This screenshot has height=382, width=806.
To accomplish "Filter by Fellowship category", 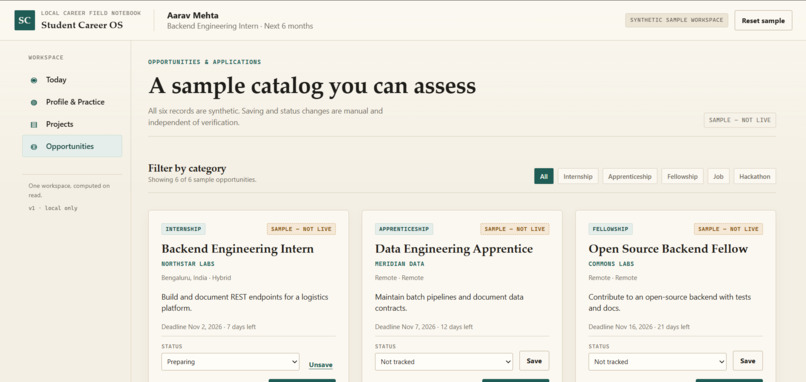I will pyautogui.click(x=682, y=176).
